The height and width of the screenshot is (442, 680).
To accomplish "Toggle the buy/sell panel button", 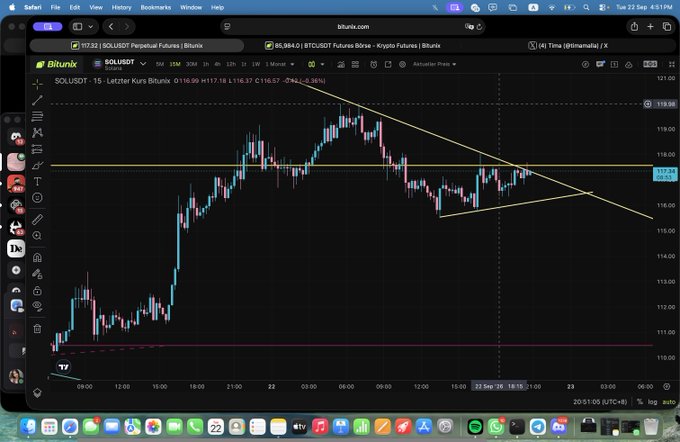I will 650,64.
